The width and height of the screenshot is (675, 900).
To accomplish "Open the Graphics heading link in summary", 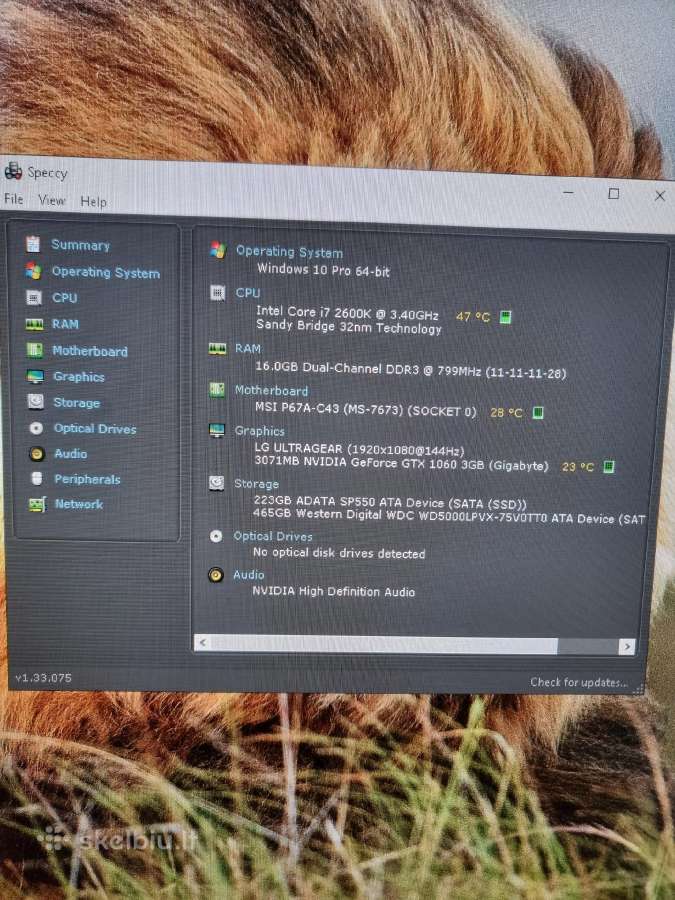I will pyautogui.click(x=259, y=431).
